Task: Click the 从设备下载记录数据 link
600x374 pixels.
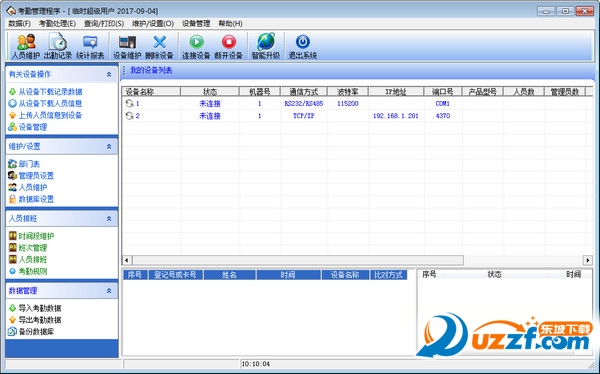Action: (x=51, y=92)
